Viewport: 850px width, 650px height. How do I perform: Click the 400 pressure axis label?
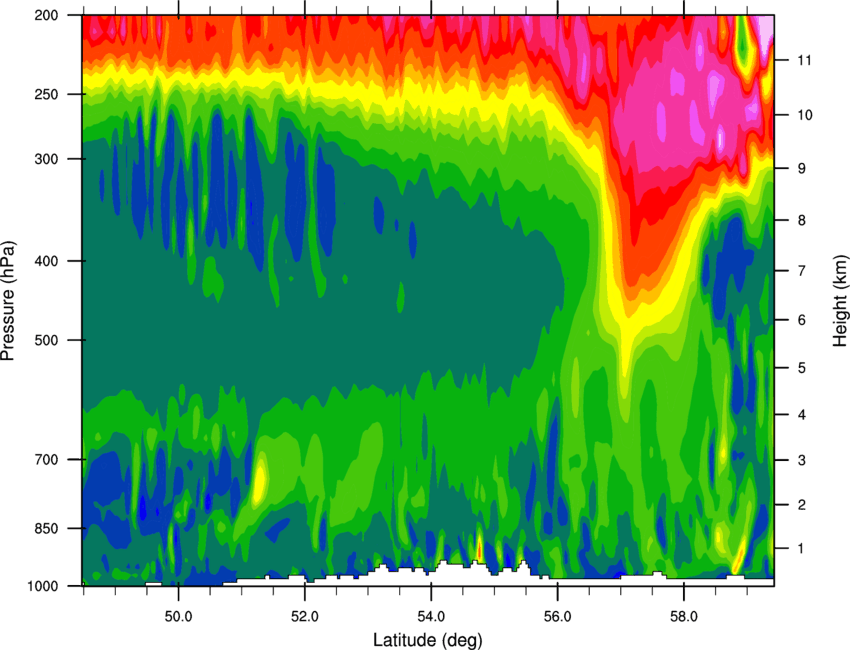[x=46, y=261]
